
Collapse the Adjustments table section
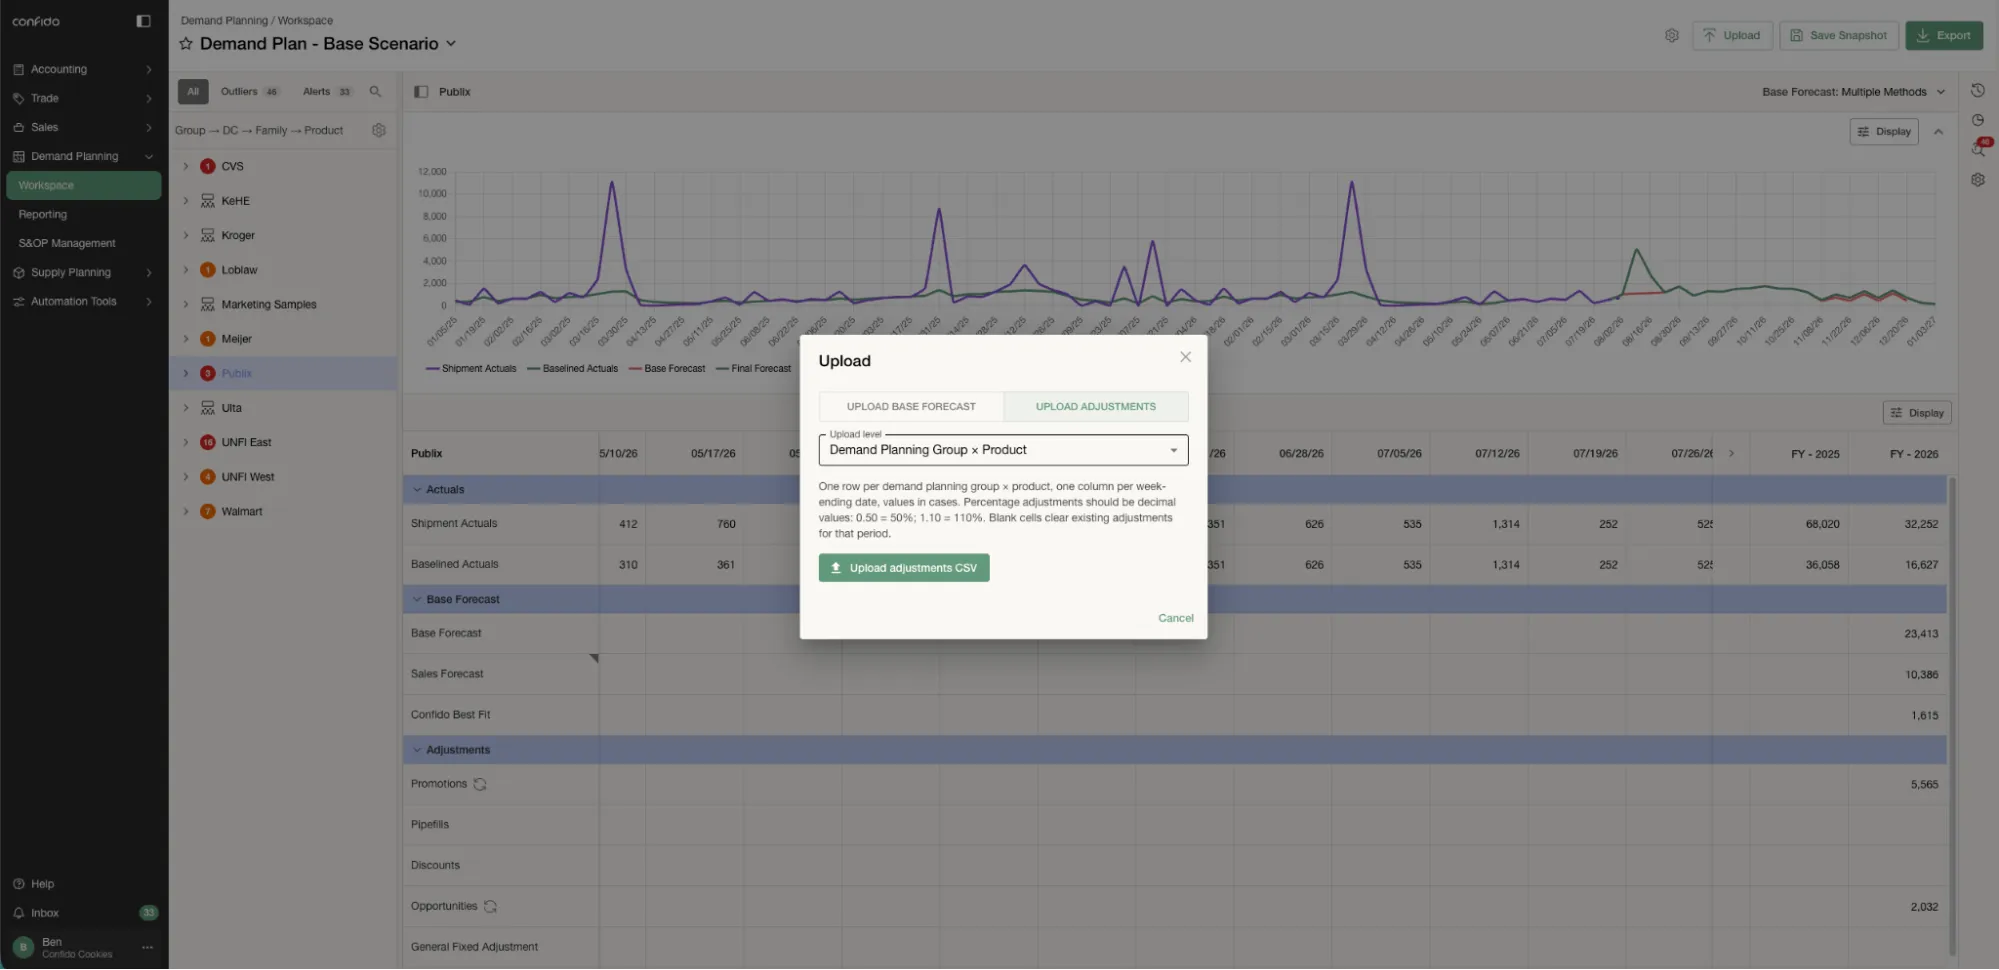point(417,751)
